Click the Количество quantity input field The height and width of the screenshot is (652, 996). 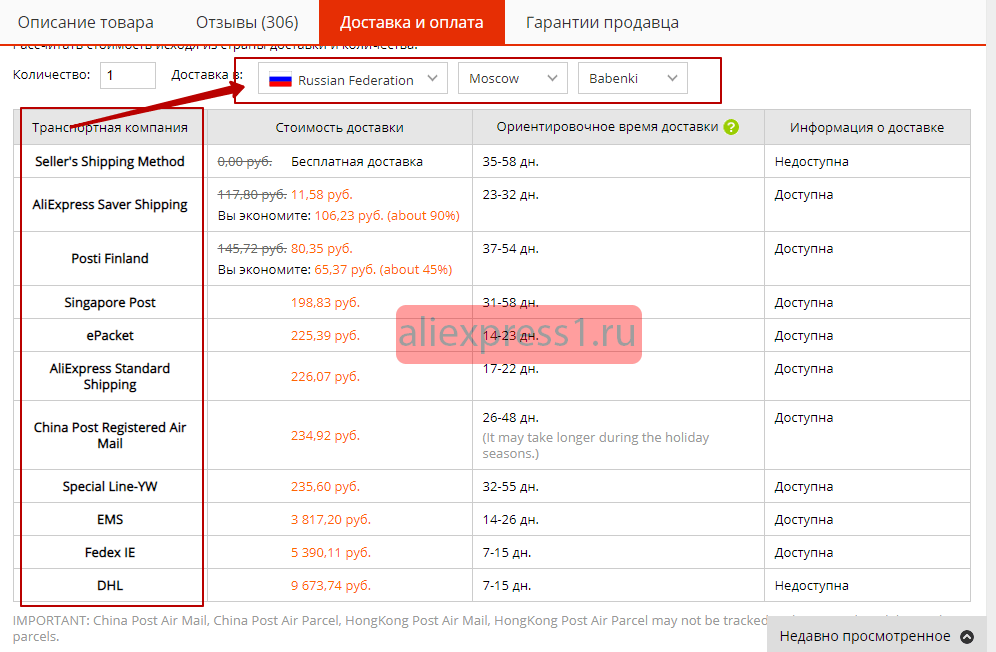point(128,76)
